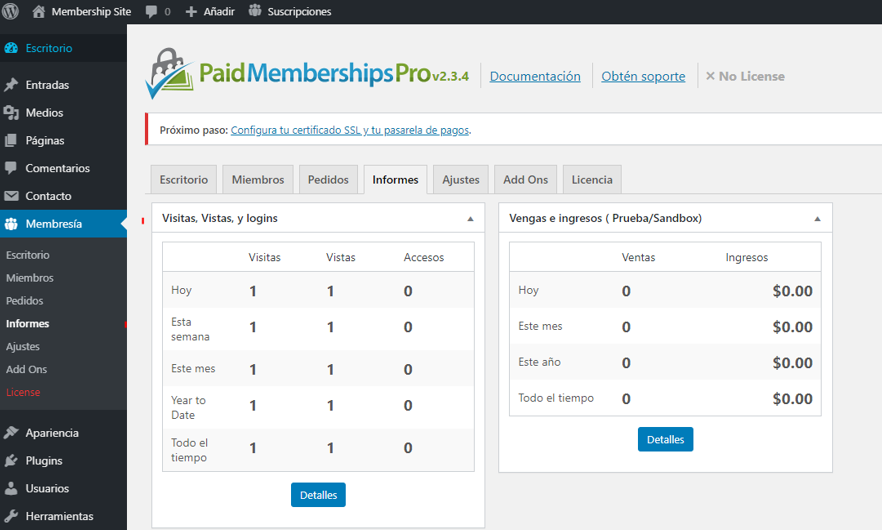Click the Herramientas wrench icon
This screenshot has height=530, width=883.
tap(11, 516)
